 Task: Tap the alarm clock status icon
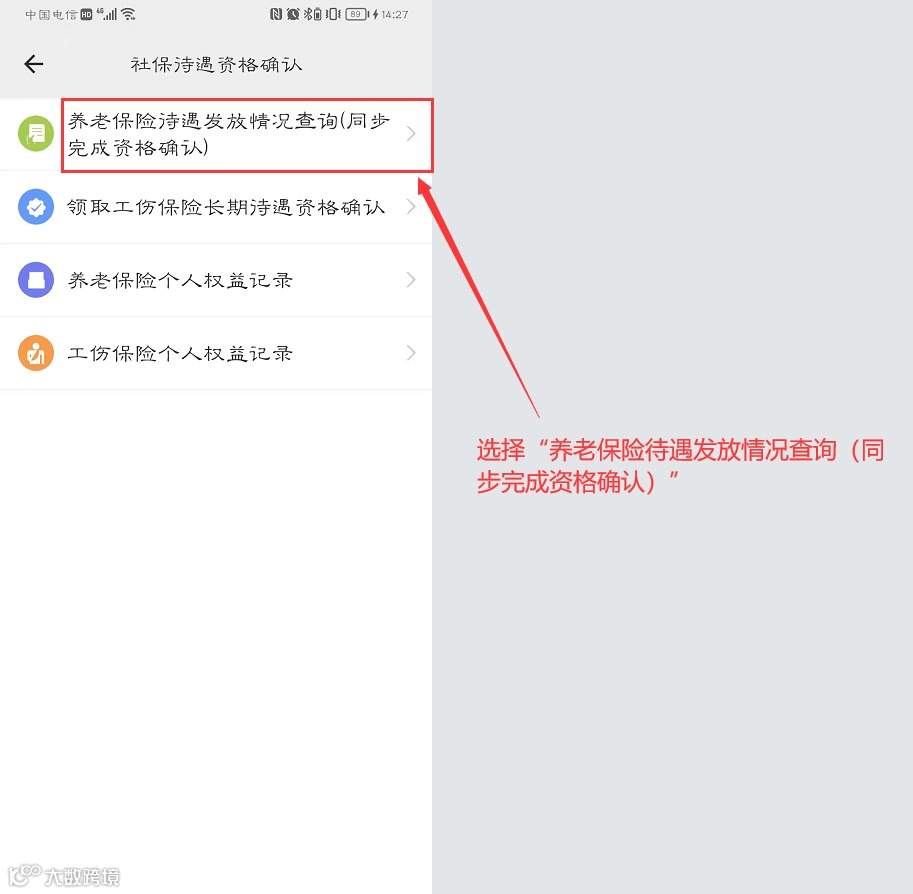click(x=293, y=14)
